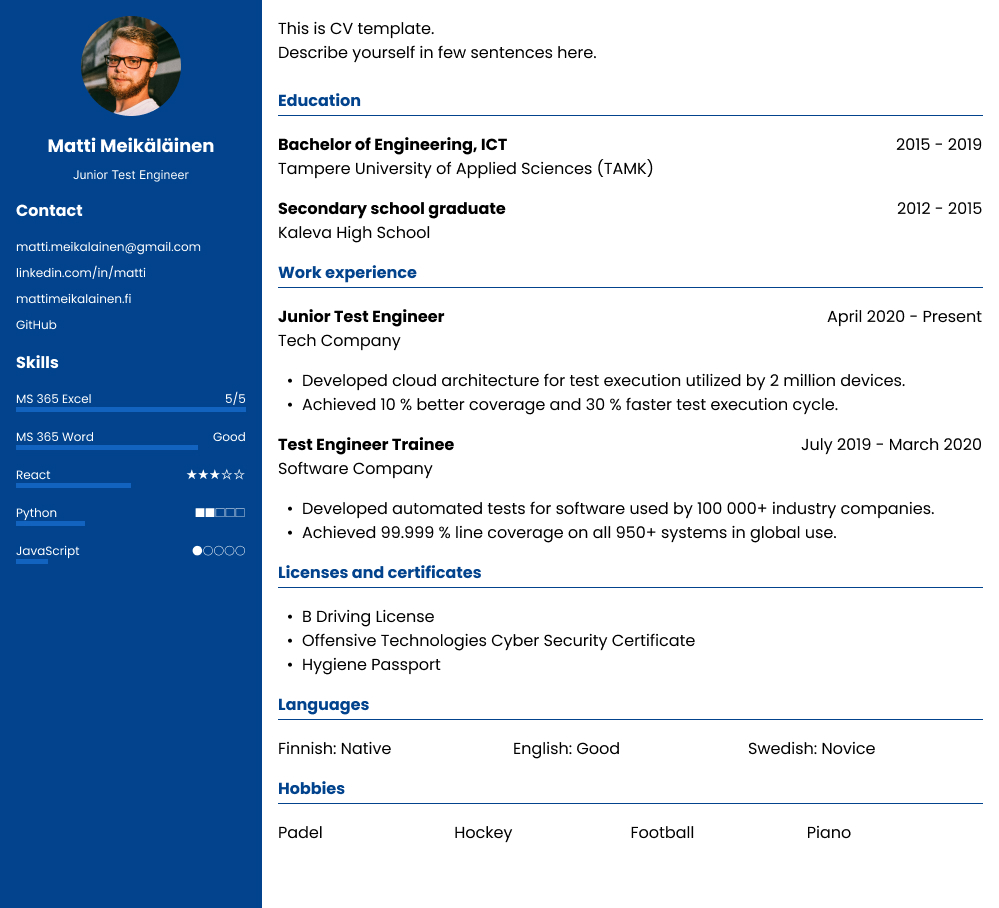Click the fourth empty star in React rating
This screenshot has width=999, height=908.
coord(227,474)
